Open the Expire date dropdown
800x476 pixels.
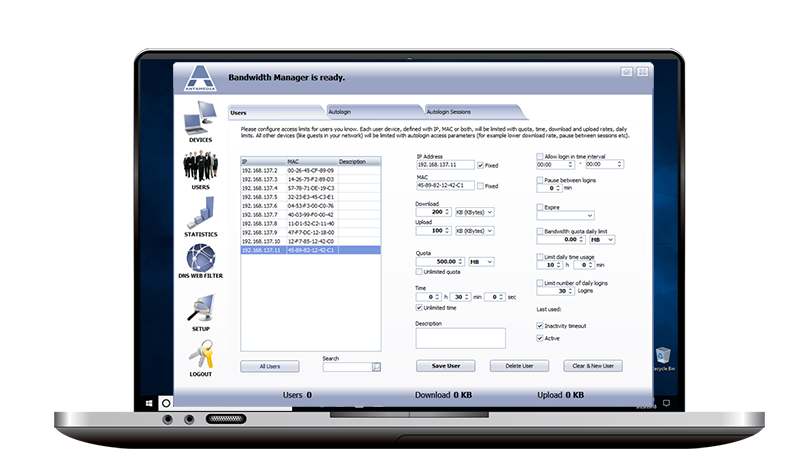[565, 215]
